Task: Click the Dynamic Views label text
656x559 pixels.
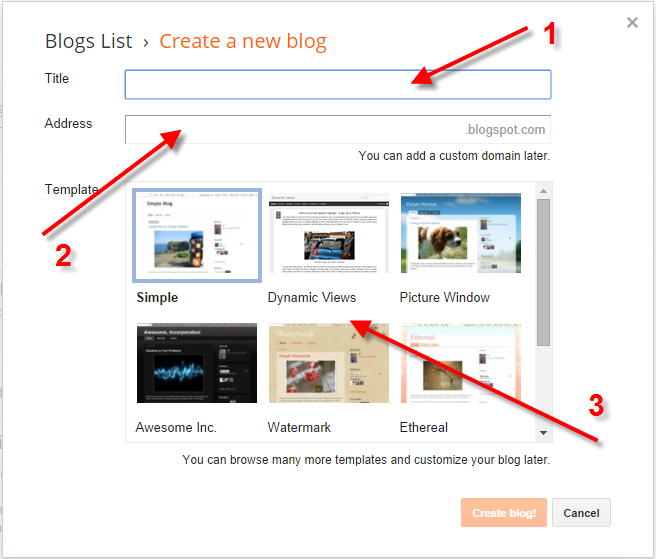Action: click(312, 297)
